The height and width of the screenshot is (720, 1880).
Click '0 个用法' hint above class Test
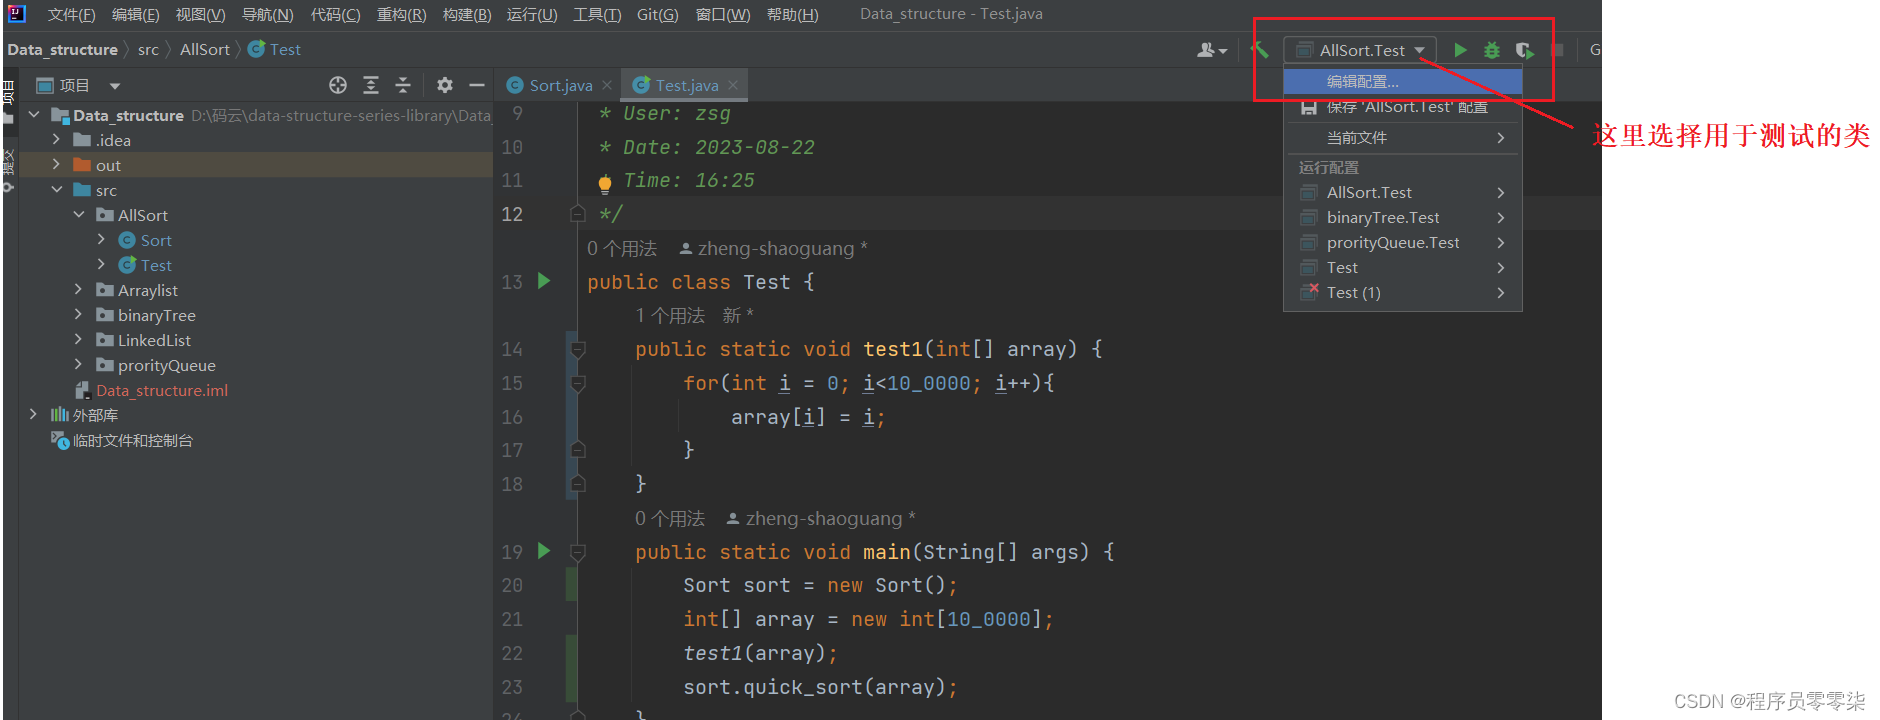pyautogui.click(x=622, y=248)
